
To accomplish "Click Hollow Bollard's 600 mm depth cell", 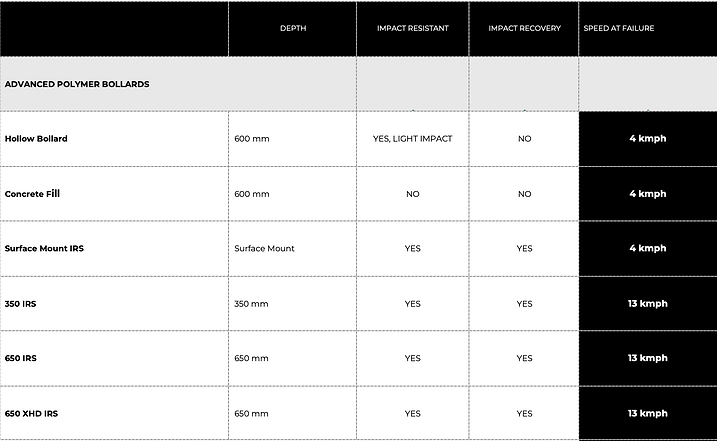I will pos(251,139).
